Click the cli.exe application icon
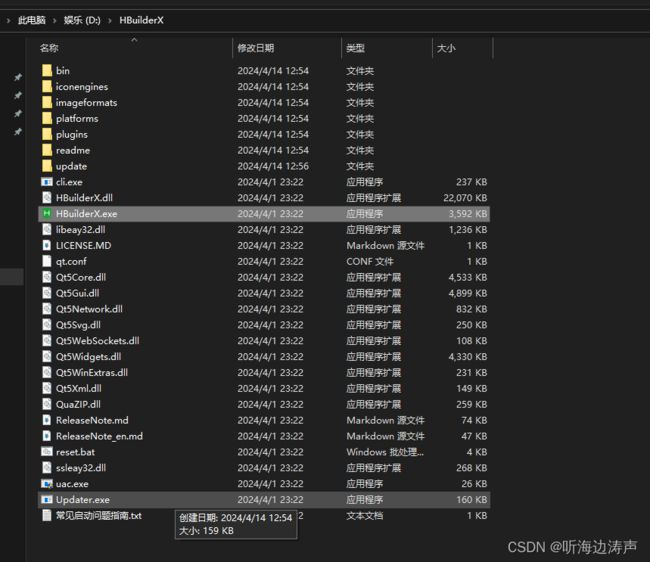Screen dimensions: 650x562 (x=47, y=182)
